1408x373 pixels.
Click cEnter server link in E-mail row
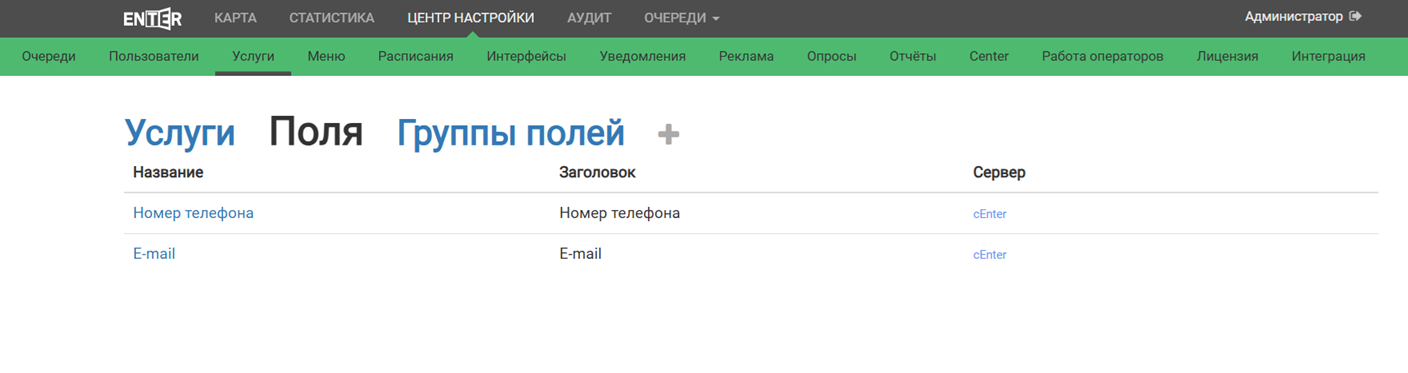pyautogui.click(x=990, y=255)
